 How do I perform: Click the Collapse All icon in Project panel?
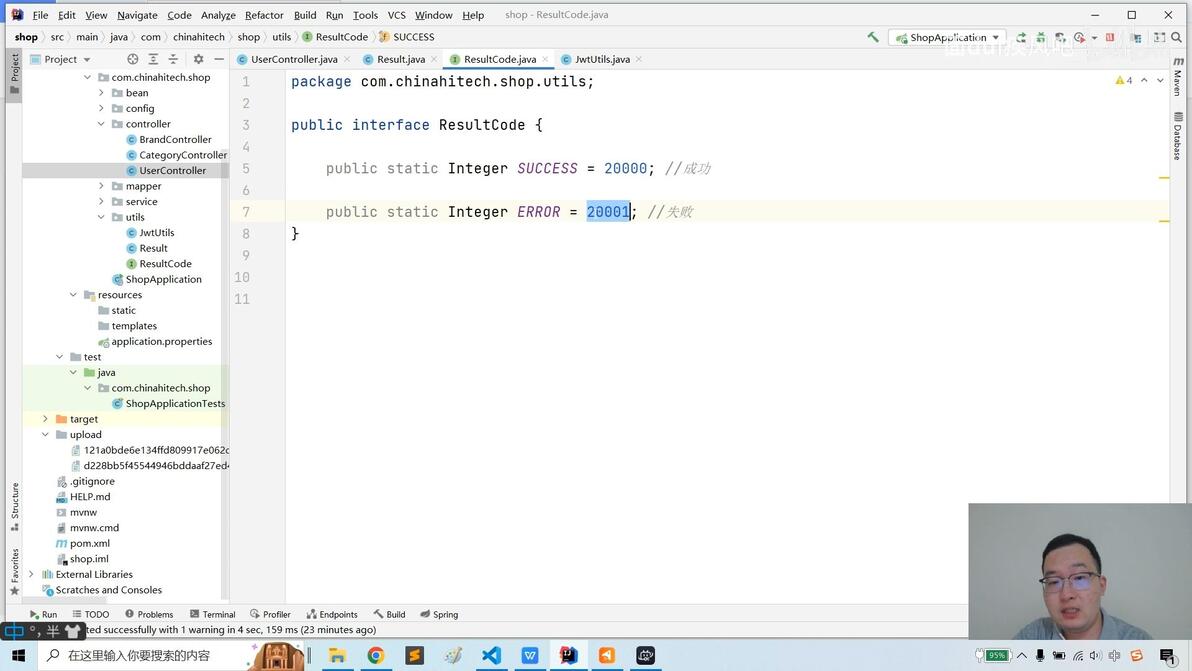pos(173,59)
